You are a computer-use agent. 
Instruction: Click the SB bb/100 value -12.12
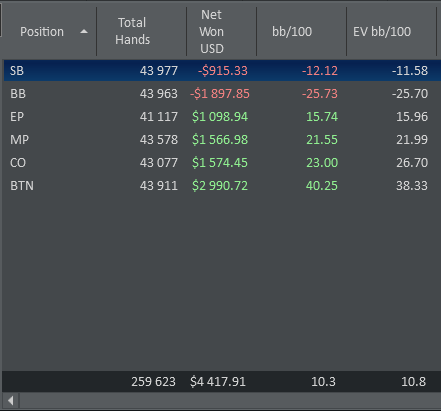tap(320, 71)
